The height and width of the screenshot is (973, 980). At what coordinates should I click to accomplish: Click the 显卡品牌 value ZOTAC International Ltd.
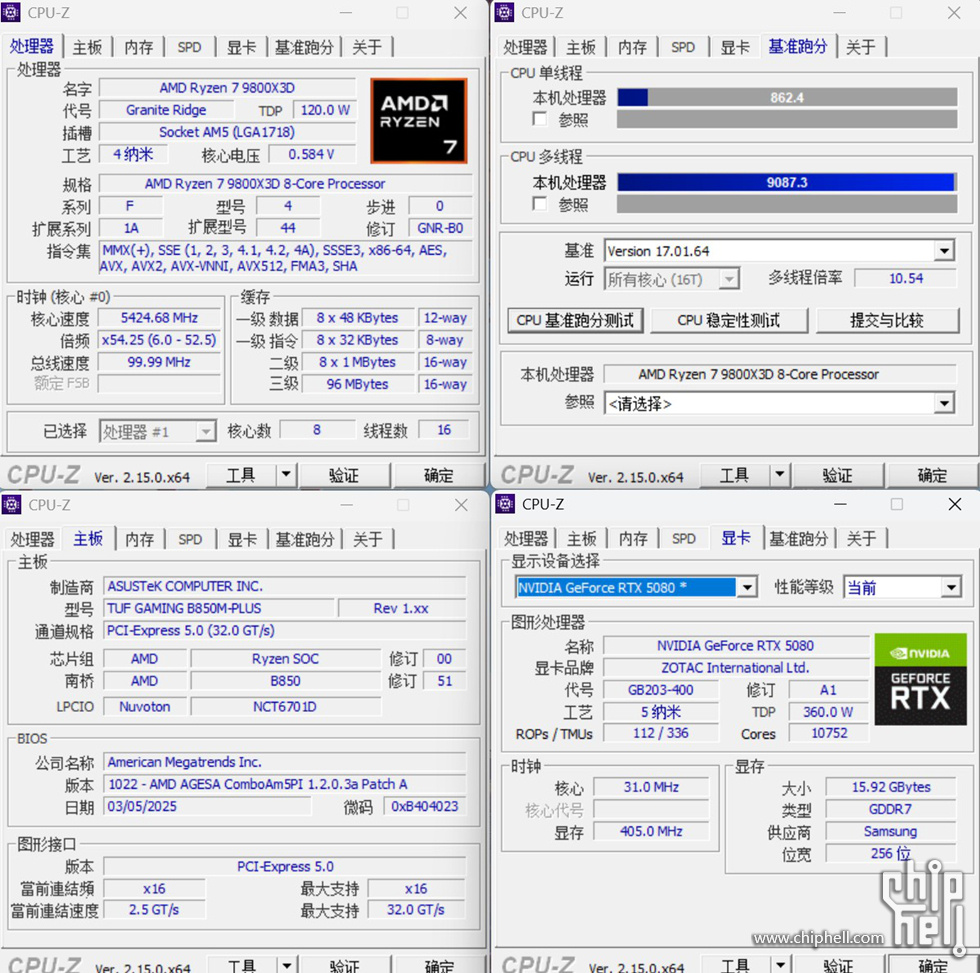pyautogui.click(x=736, y=668)
